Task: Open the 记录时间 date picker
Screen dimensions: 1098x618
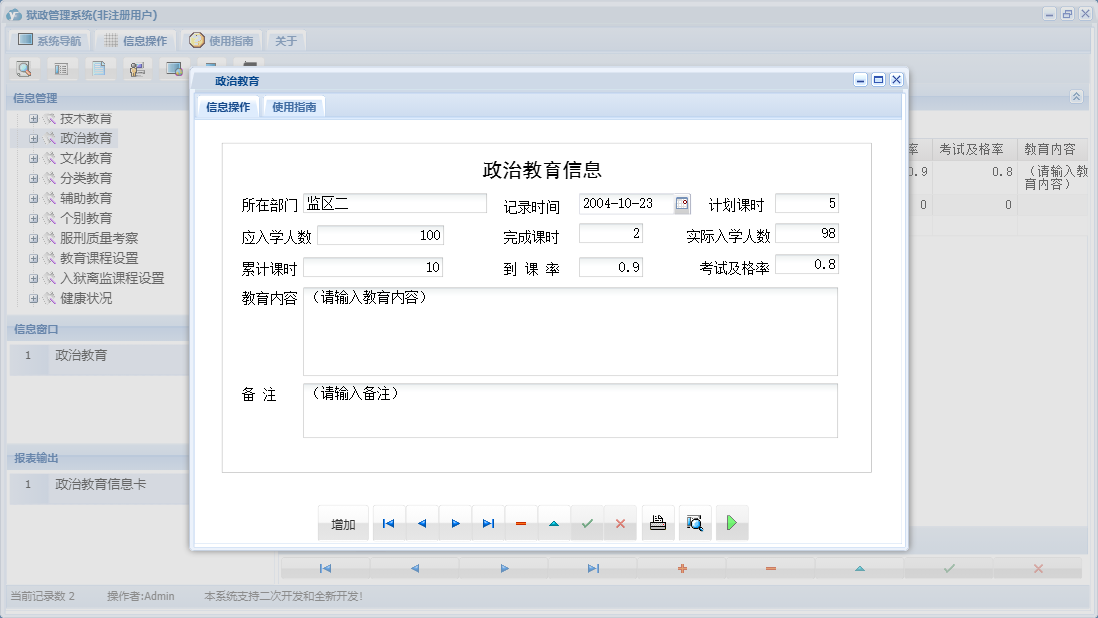Action: tap(683, 203)
